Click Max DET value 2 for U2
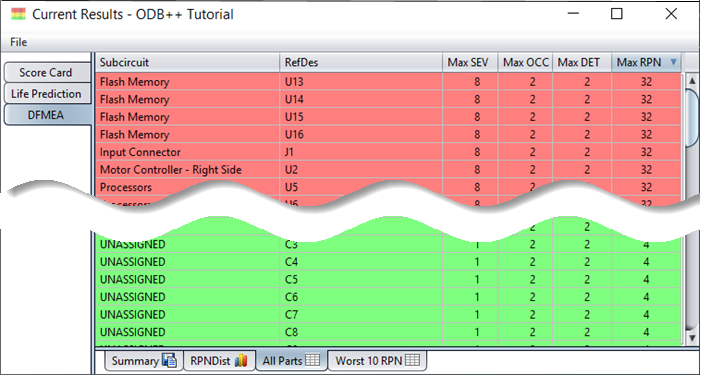The height and width of the screenshot is (379, 701). [587, 169]
